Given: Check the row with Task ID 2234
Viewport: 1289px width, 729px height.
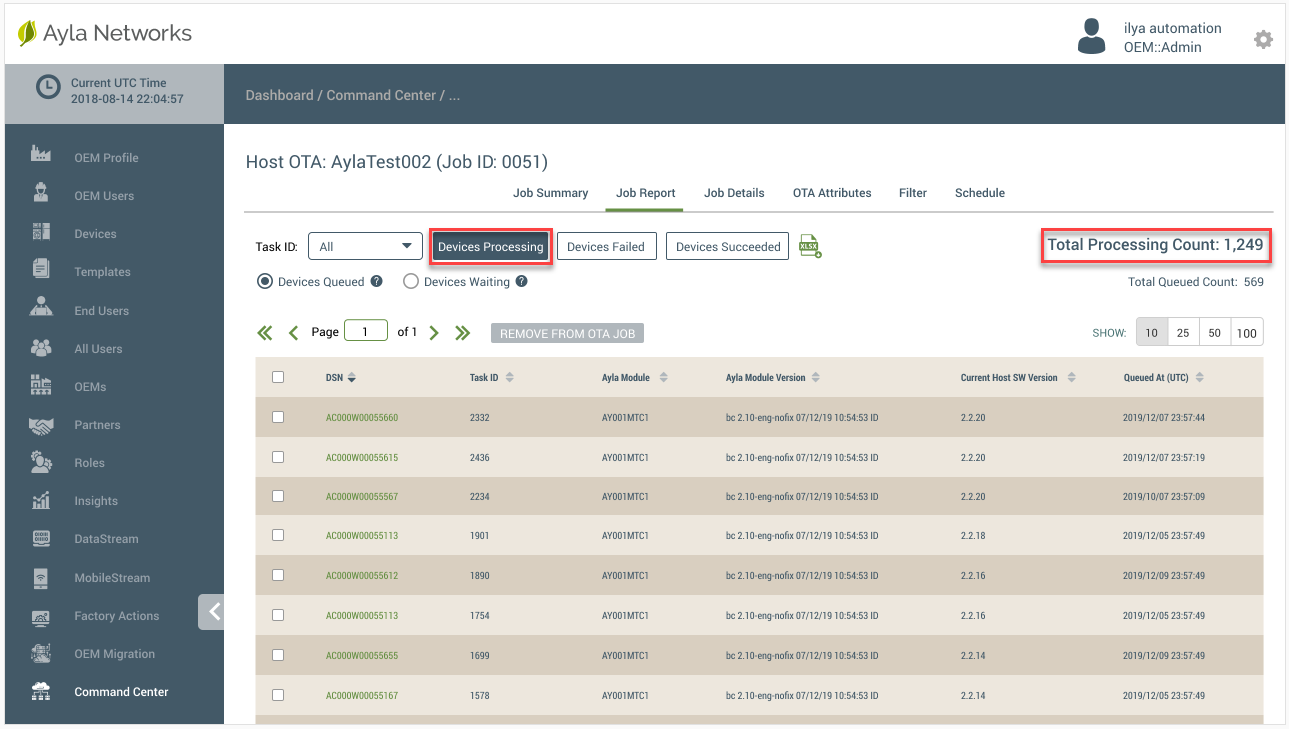Looking at the screenshot, I should tap(278, 496).
